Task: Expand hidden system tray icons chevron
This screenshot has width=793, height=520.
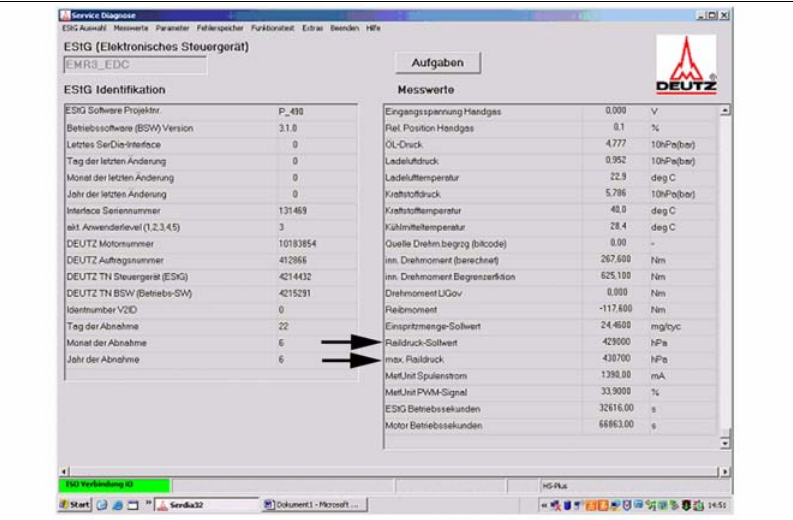Action: [544, 505]
